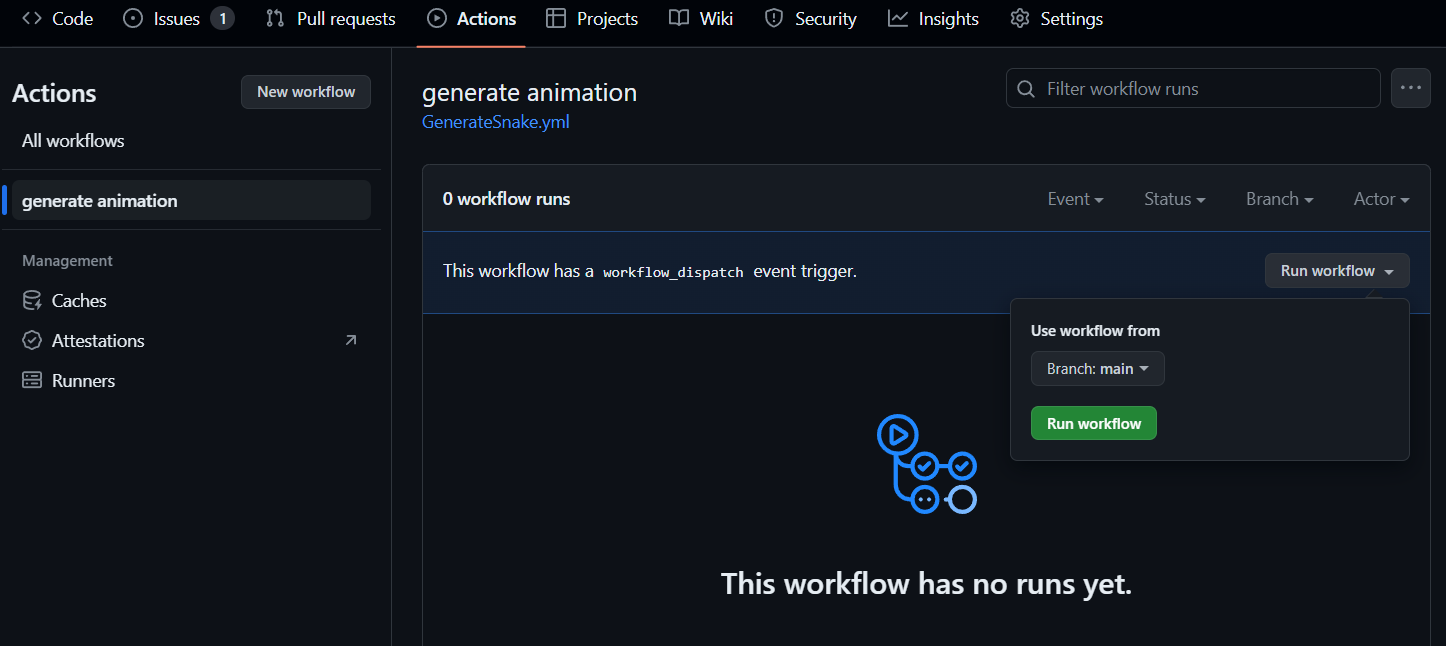This screenshot has width=1446, height=646.
Task: Click the Actions play-circle icon
Action: pyautogui.click(x=436, y=18)
